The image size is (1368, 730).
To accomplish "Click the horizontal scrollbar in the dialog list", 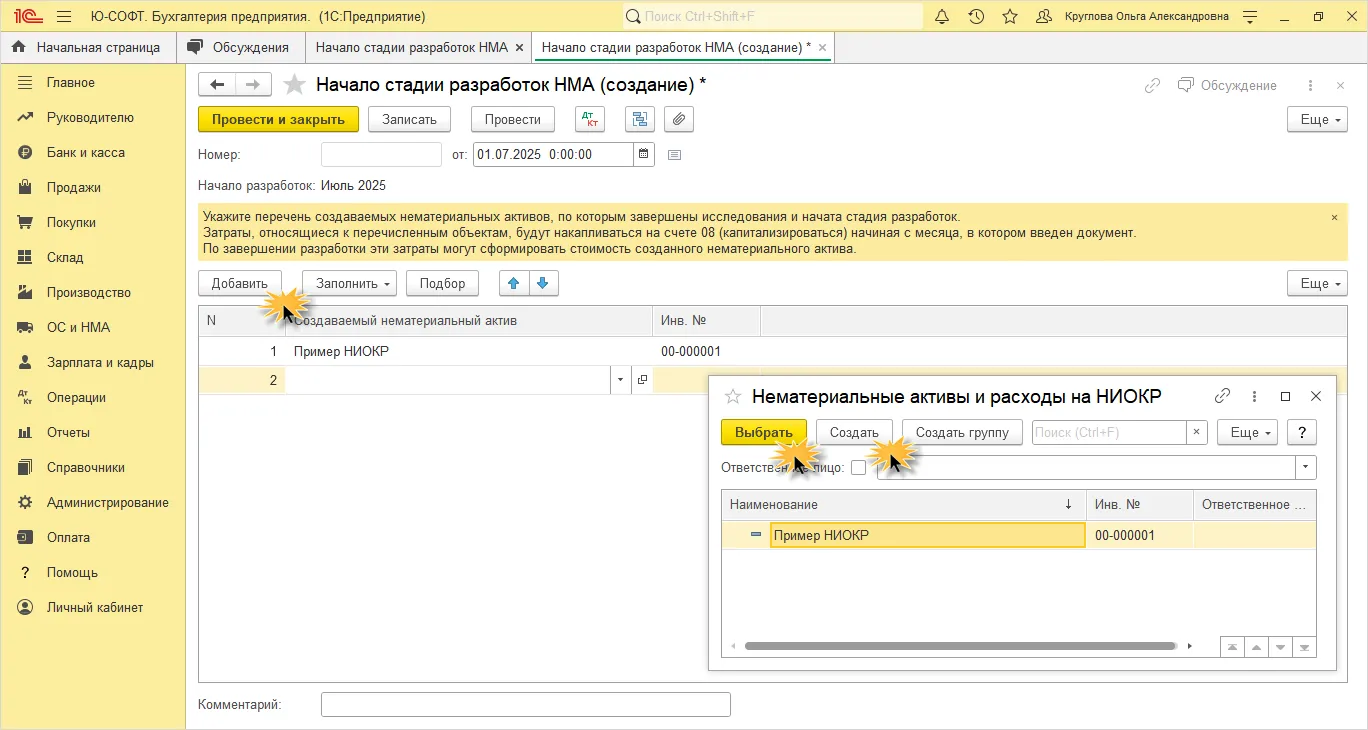I will (x=960, y=646).
